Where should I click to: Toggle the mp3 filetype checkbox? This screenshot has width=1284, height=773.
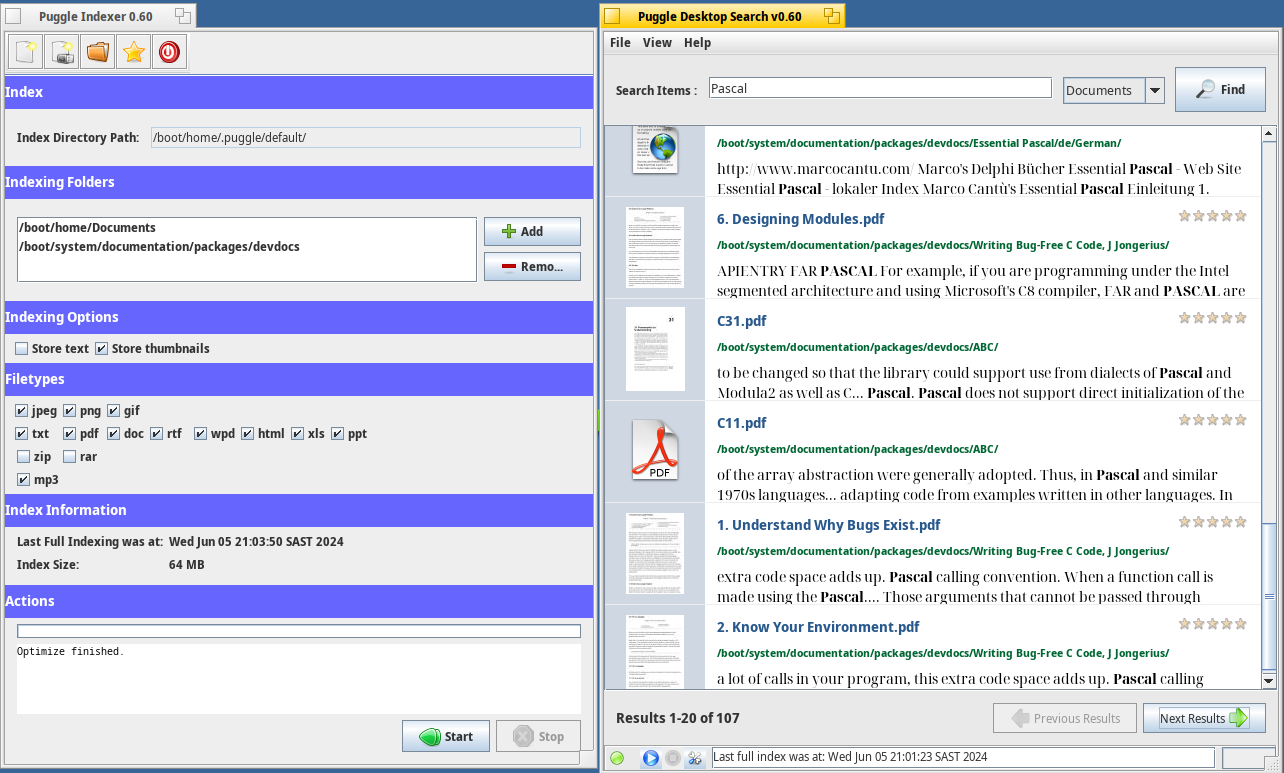(24, 480)
